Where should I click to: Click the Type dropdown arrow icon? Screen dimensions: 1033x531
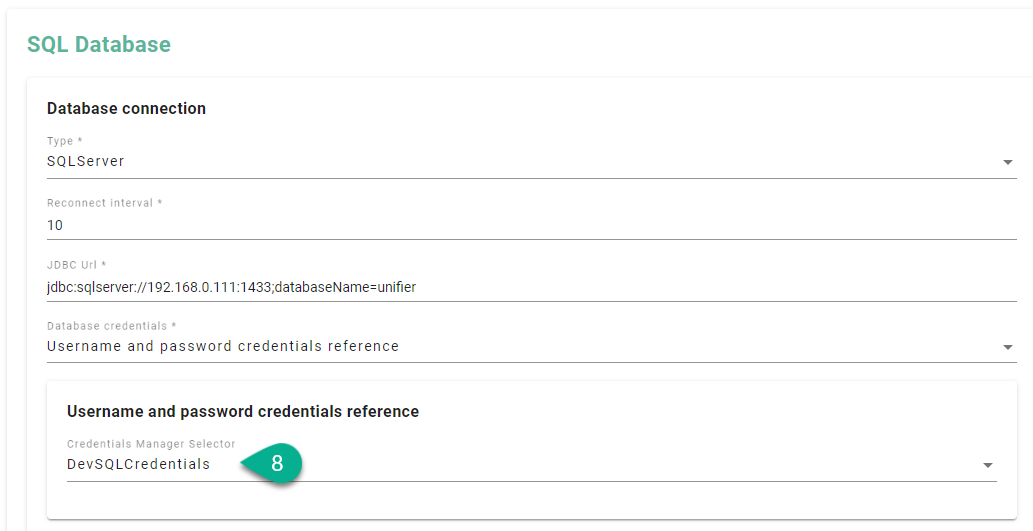[x=1007, y=162]
